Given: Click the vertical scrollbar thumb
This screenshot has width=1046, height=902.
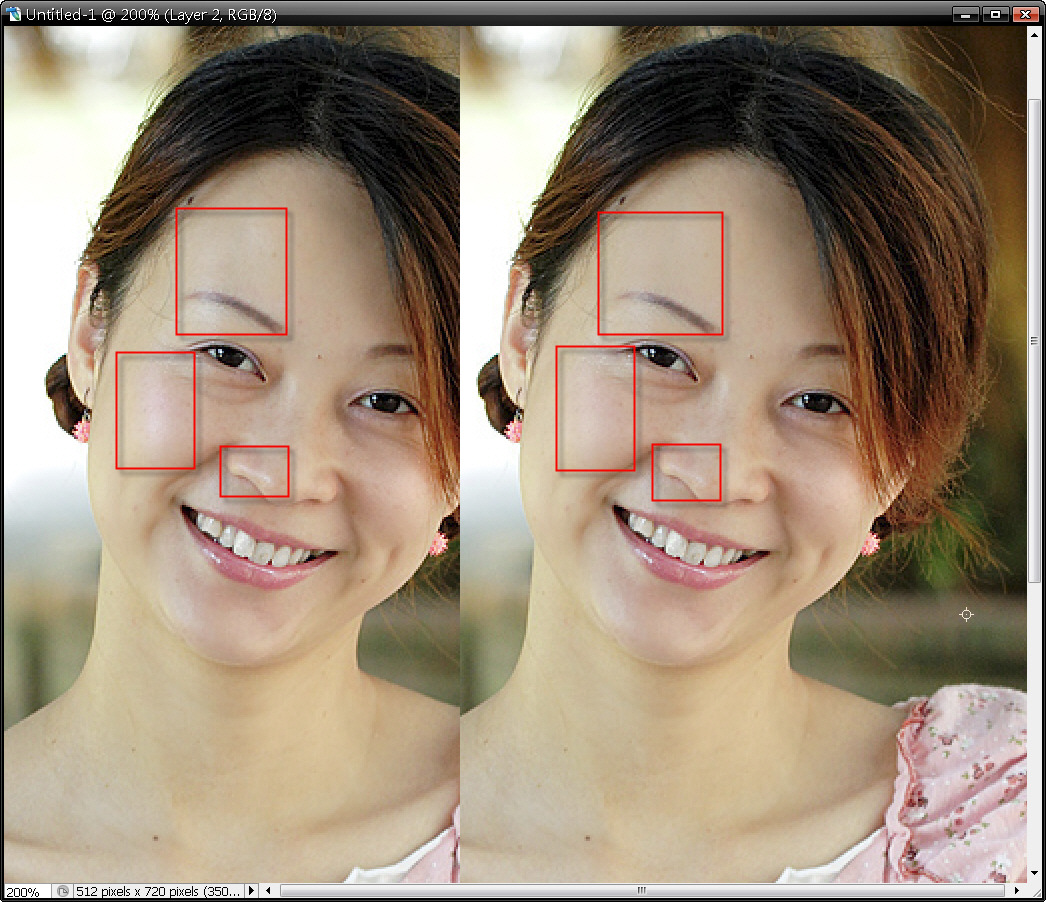Looking at the screenshot, I should [x=1035, y=340].
